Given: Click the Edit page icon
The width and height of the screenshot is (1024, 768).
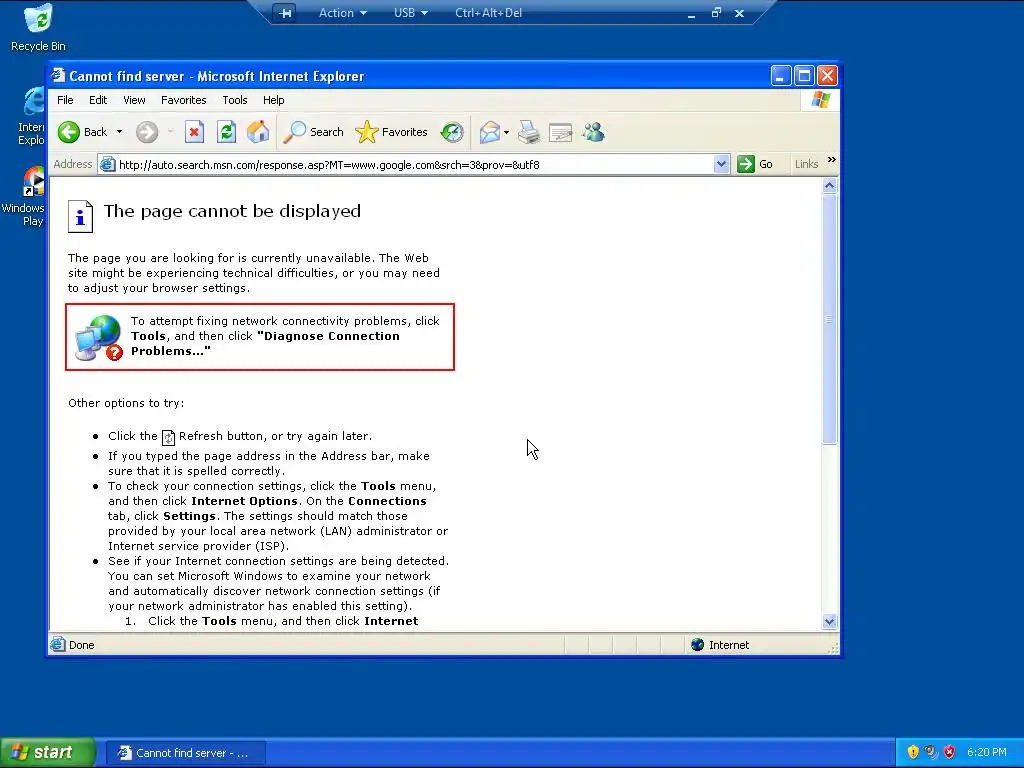Looking at the screenshot, I should 560,133.
